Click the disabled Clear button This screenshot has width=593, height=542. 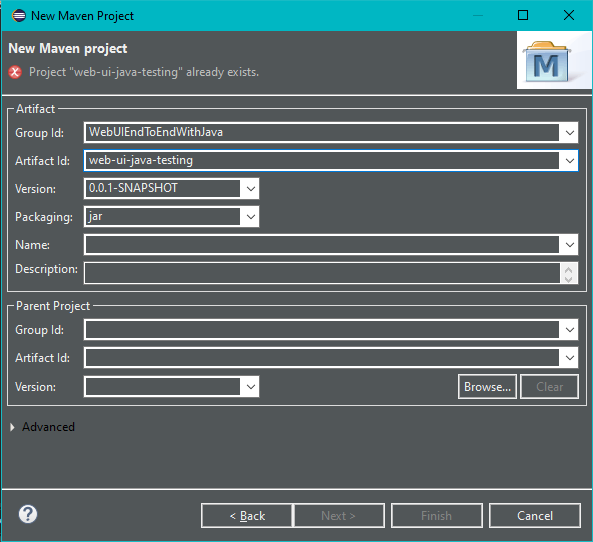[550, 387]
